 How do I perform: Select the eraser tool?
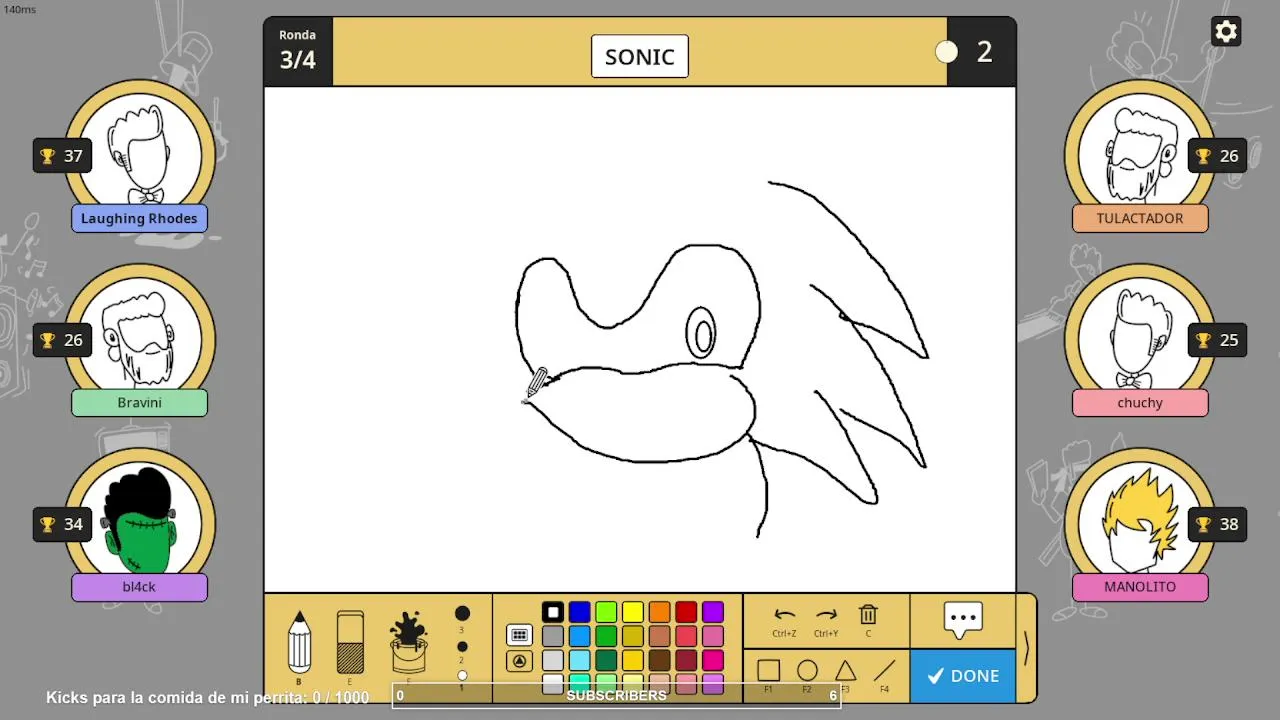pos(350,641)
